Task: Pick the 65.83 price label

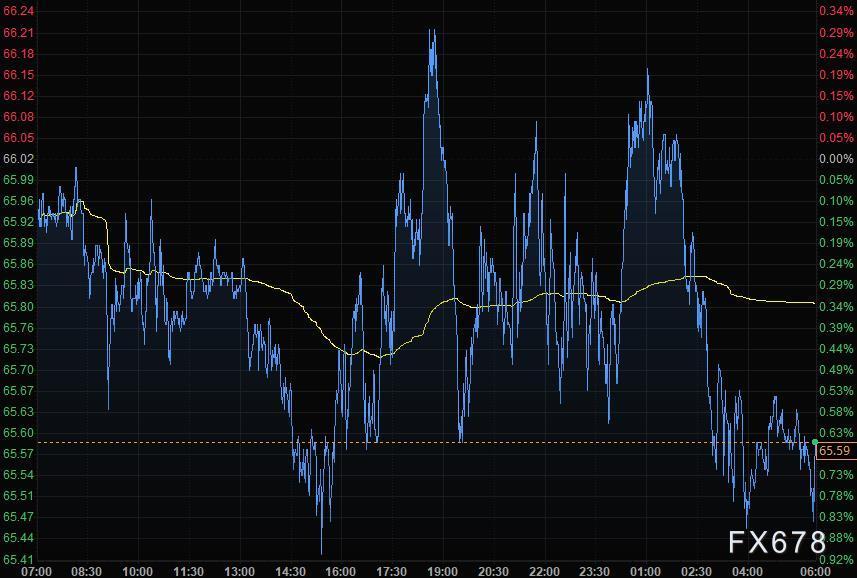Action: coord(18,285)
